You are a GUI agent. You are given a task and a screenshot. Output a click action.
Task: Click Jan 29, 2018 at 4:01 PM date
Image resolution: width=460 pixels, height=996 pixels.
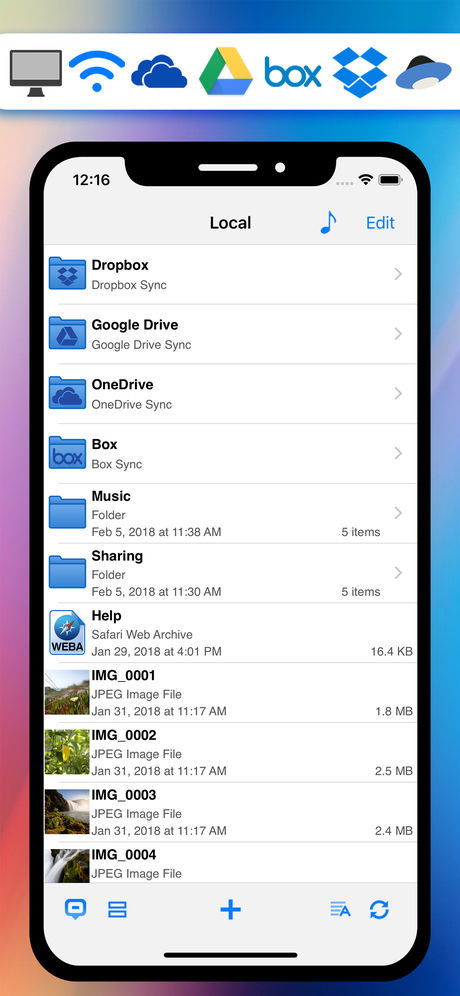pyautogui.click(x=156, y=651)
